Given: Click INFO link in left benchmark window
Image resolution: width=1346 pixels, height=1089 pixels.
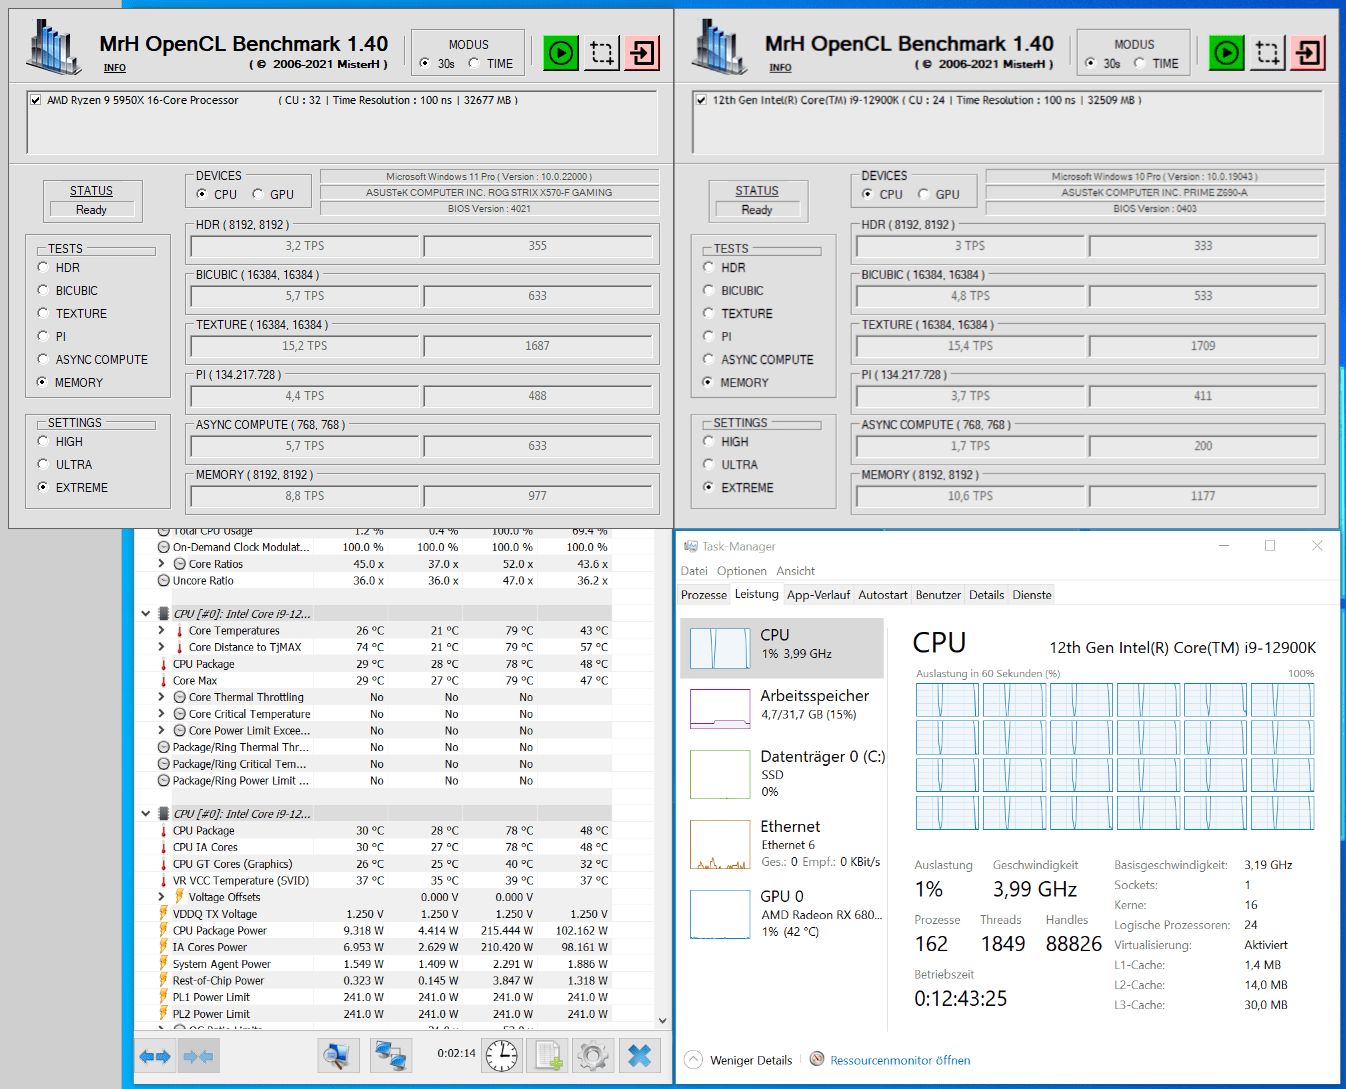Looking at the screenshot, I should [115, 68].
